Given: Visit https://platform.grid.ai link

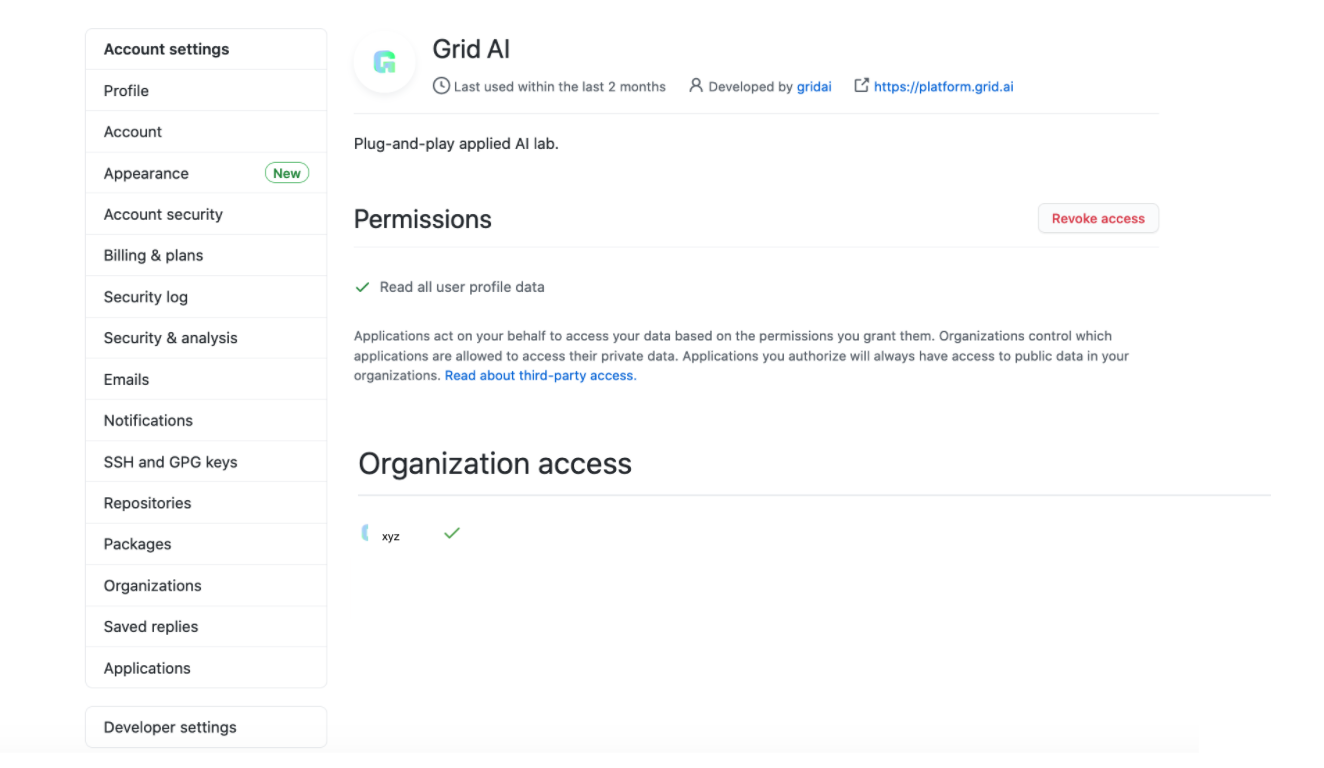Looking at the screenshot, I should tap(943, 87).
